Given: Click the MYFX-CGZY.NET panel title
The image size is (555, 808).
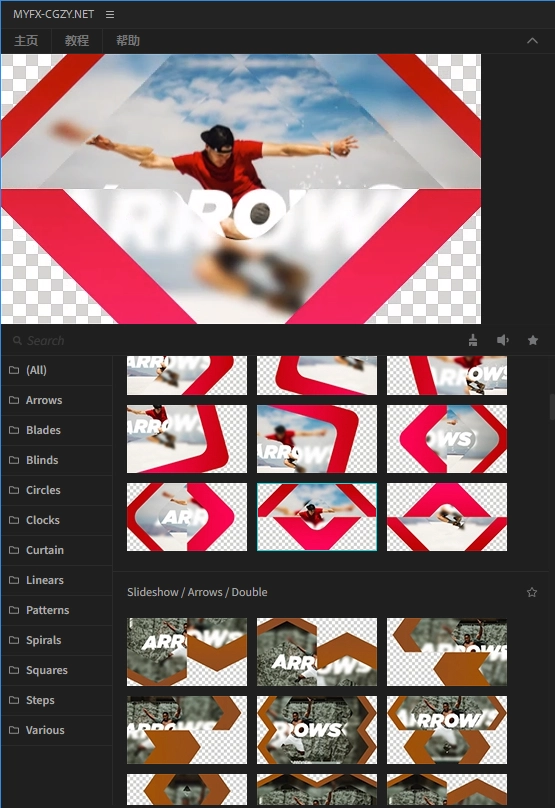Looking at the screenshot, I should click(x=54, y=14).
